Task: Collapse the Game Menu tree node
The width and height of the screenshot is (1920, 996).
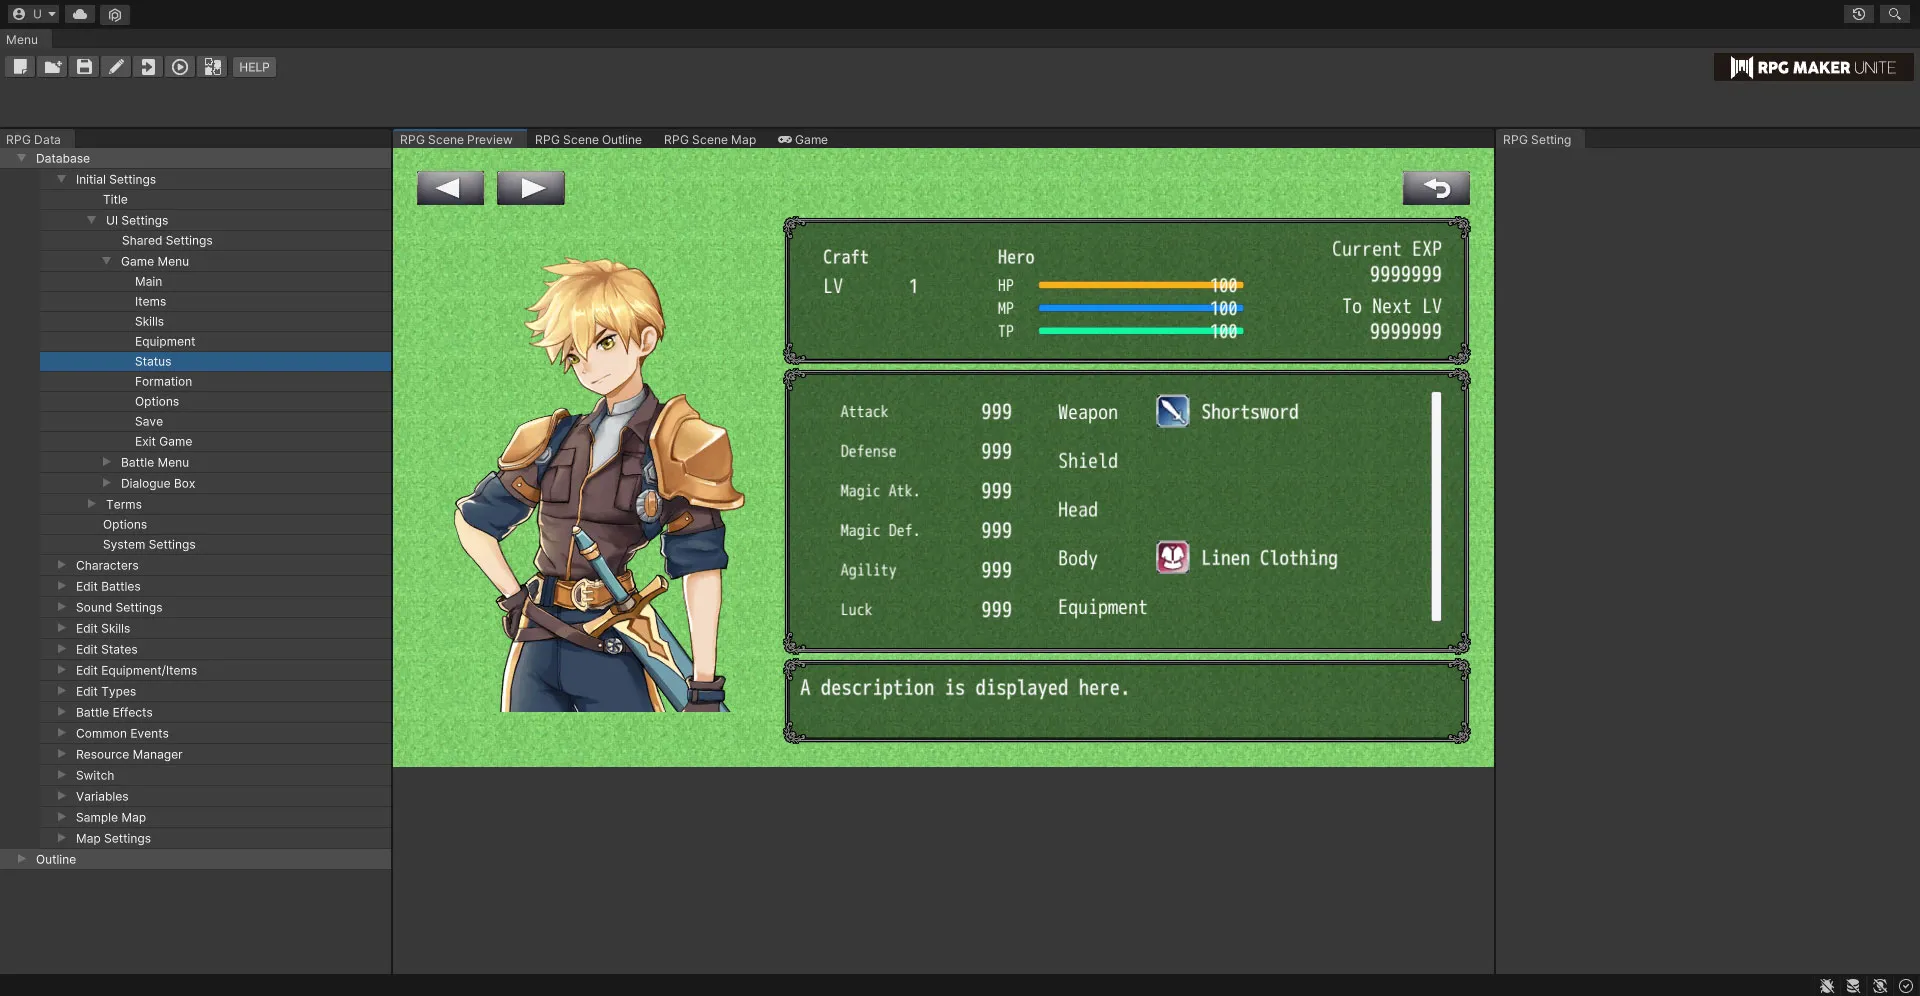Action: click(107, 261)
